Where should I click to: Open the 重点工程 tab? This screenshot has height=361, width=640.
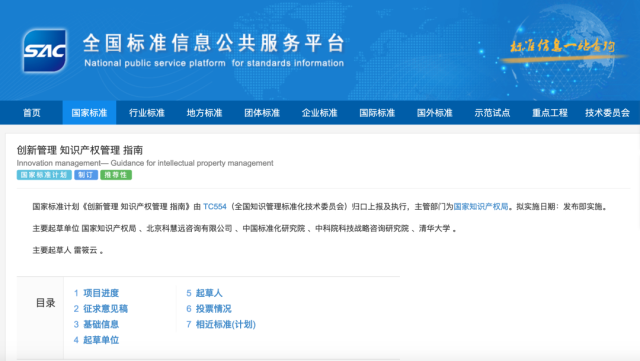tap(549, 113)
